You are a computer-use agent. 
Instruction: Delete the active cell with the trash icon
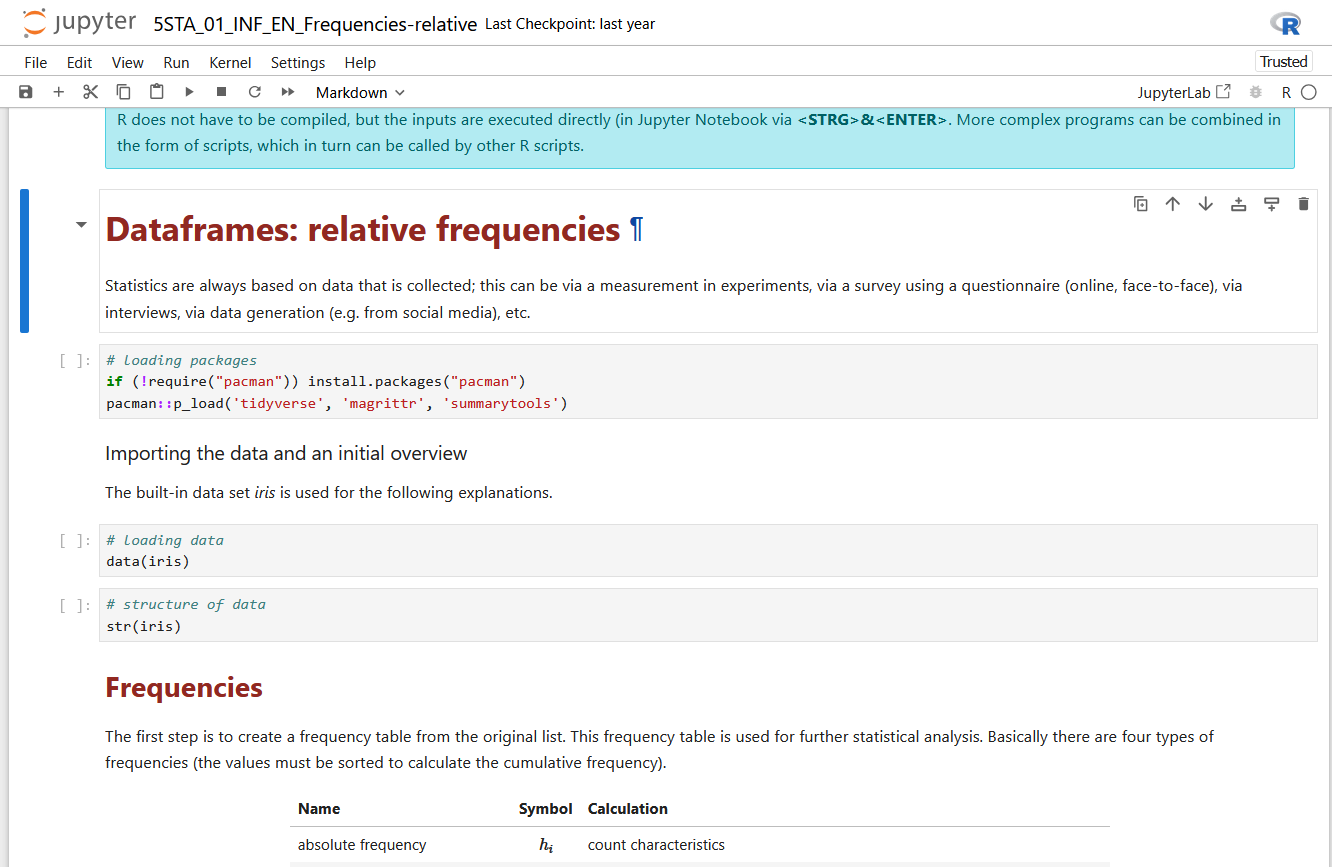click(1303, 204)
